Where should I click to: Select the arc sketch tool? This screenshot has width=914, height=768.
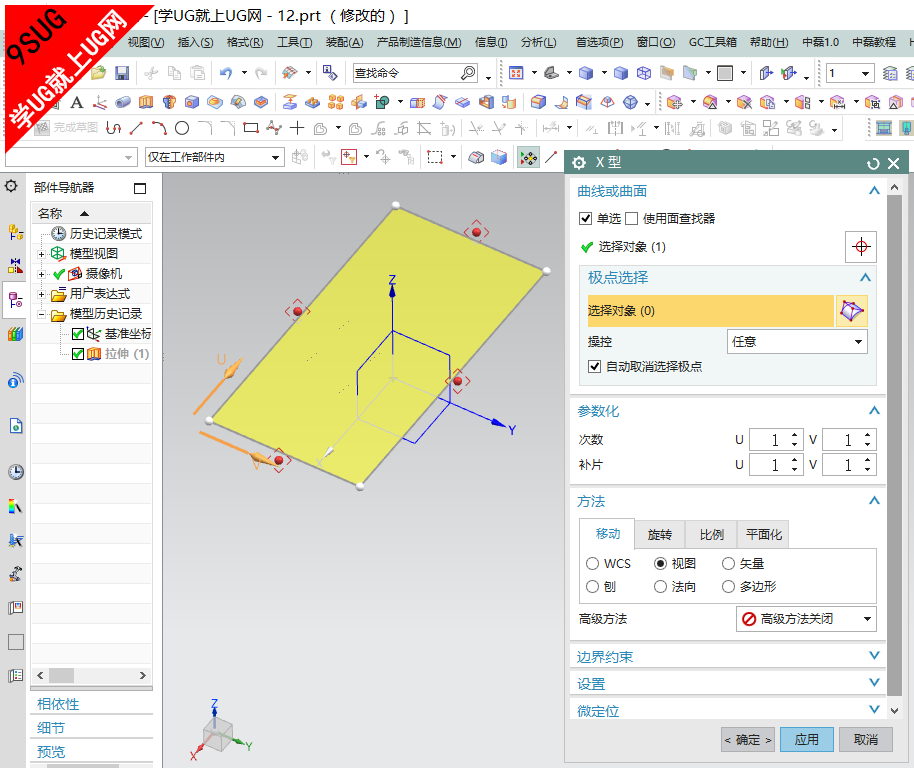pos(159,128)
